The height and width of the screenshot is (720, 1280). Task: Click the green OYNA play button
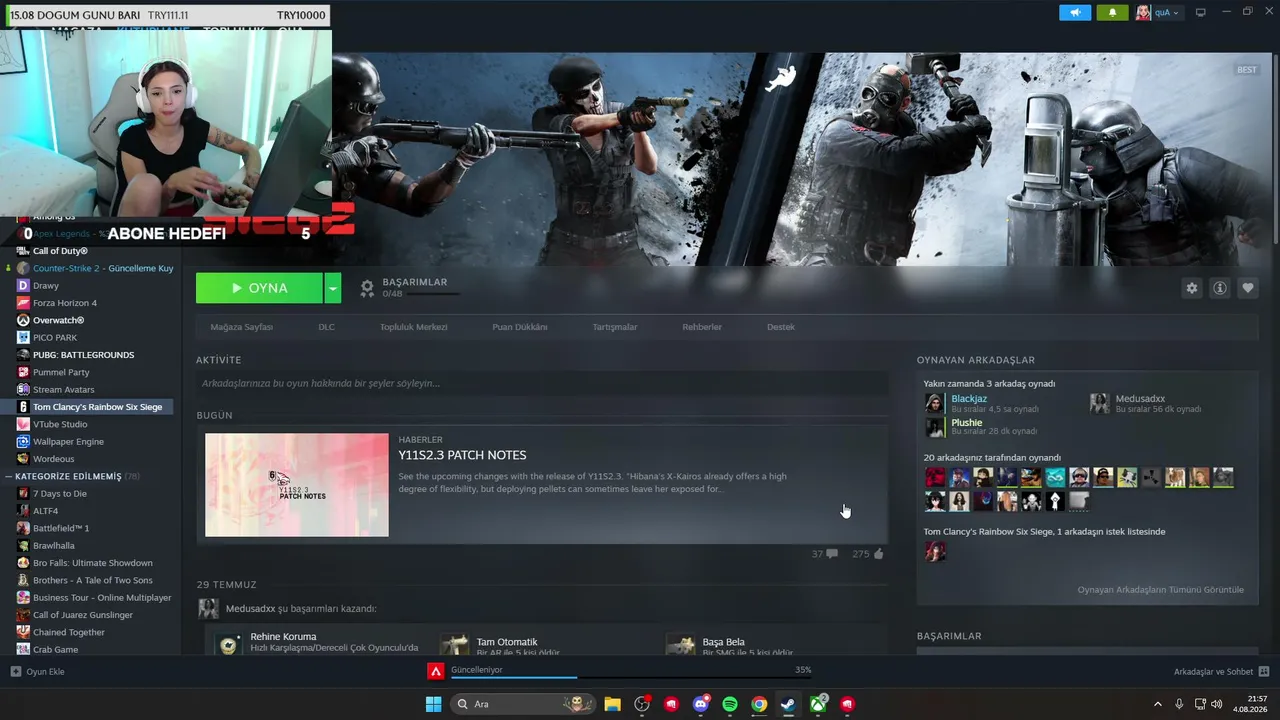[x=259, y=288]
